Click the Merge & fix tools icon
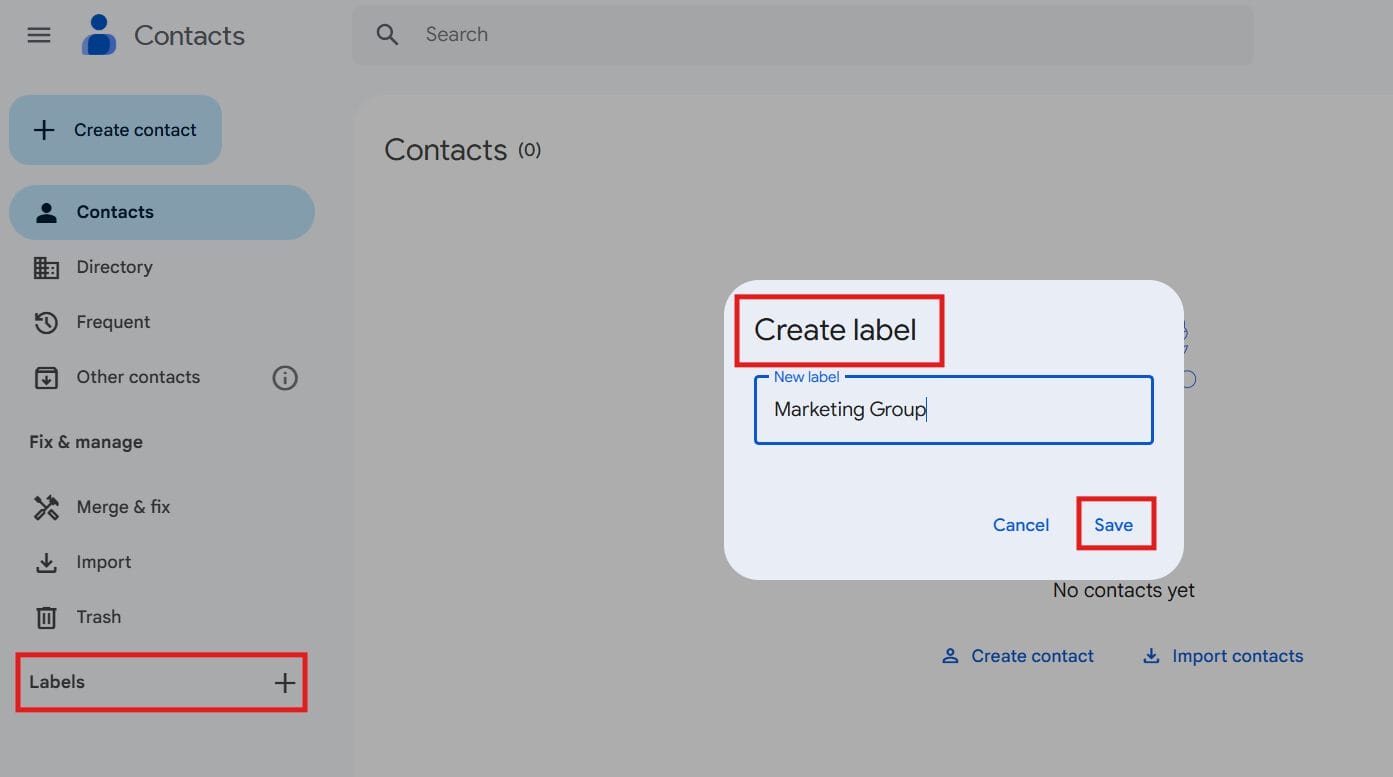Image resolution: width=1393 pixels, height=777 pixels. coord(47,508)
